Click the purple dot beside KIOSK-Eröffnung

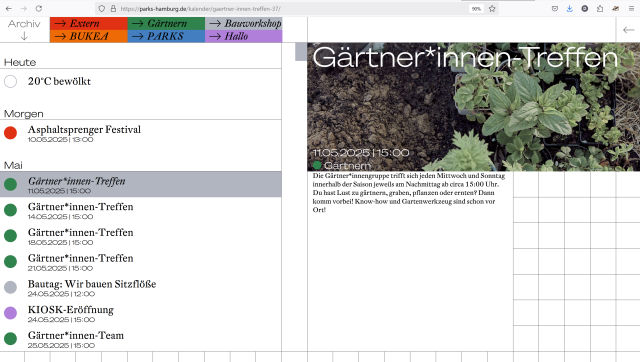pyautogui.click(x=11, y=313)
